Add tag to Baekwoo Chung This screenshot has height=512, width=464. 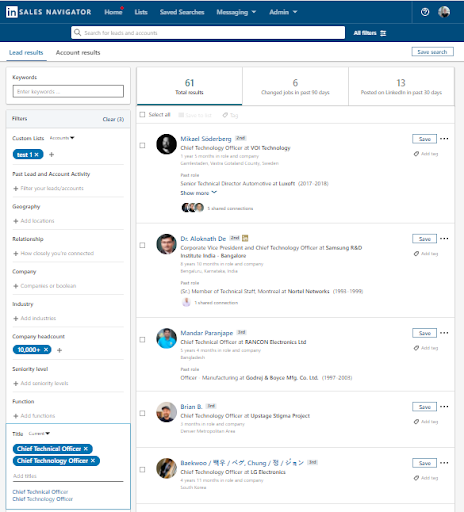click(426, 478)
